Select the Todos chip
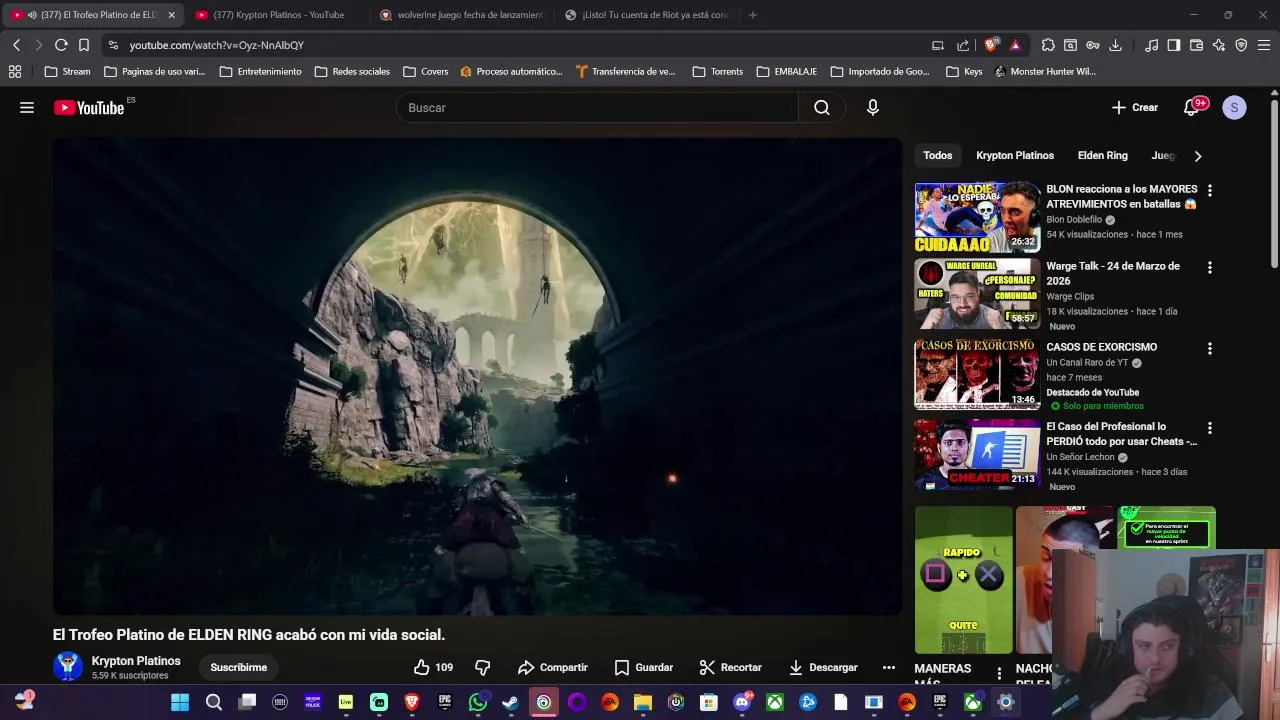 point(938,156)
